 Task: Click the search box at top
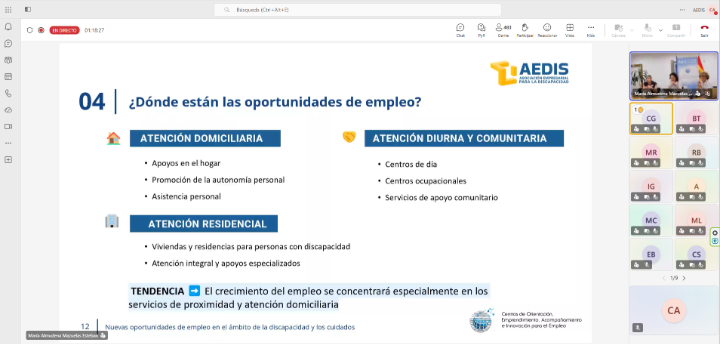click(357, 10)
